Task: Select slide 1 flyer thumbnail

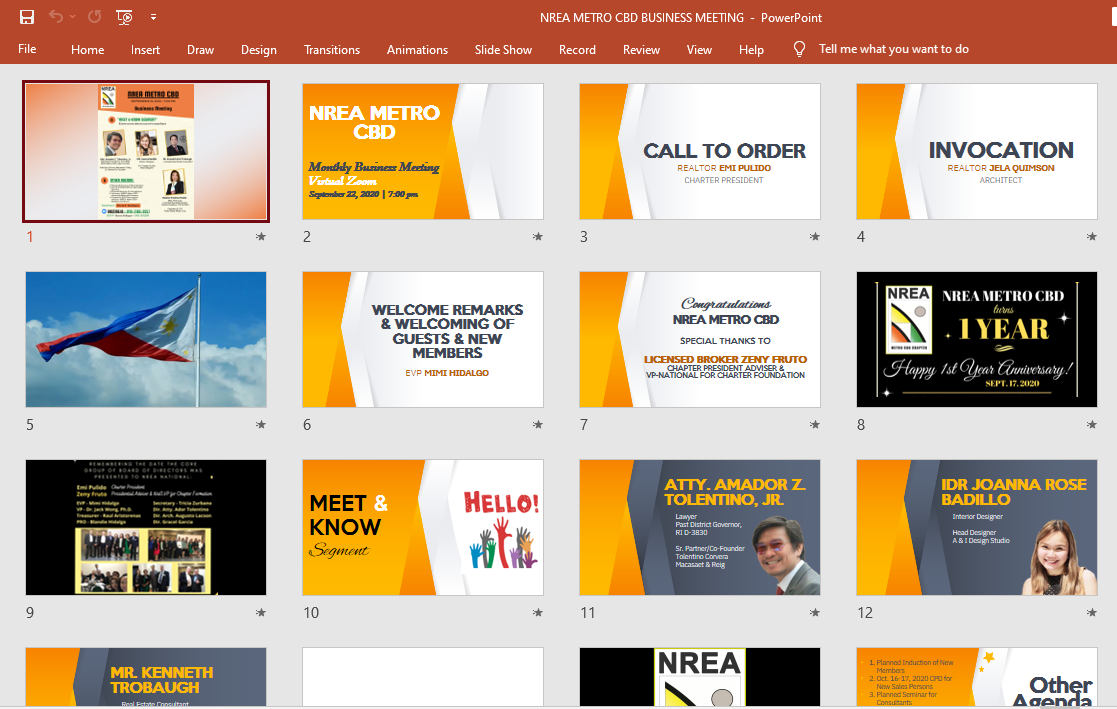Action: pos(146,151)
